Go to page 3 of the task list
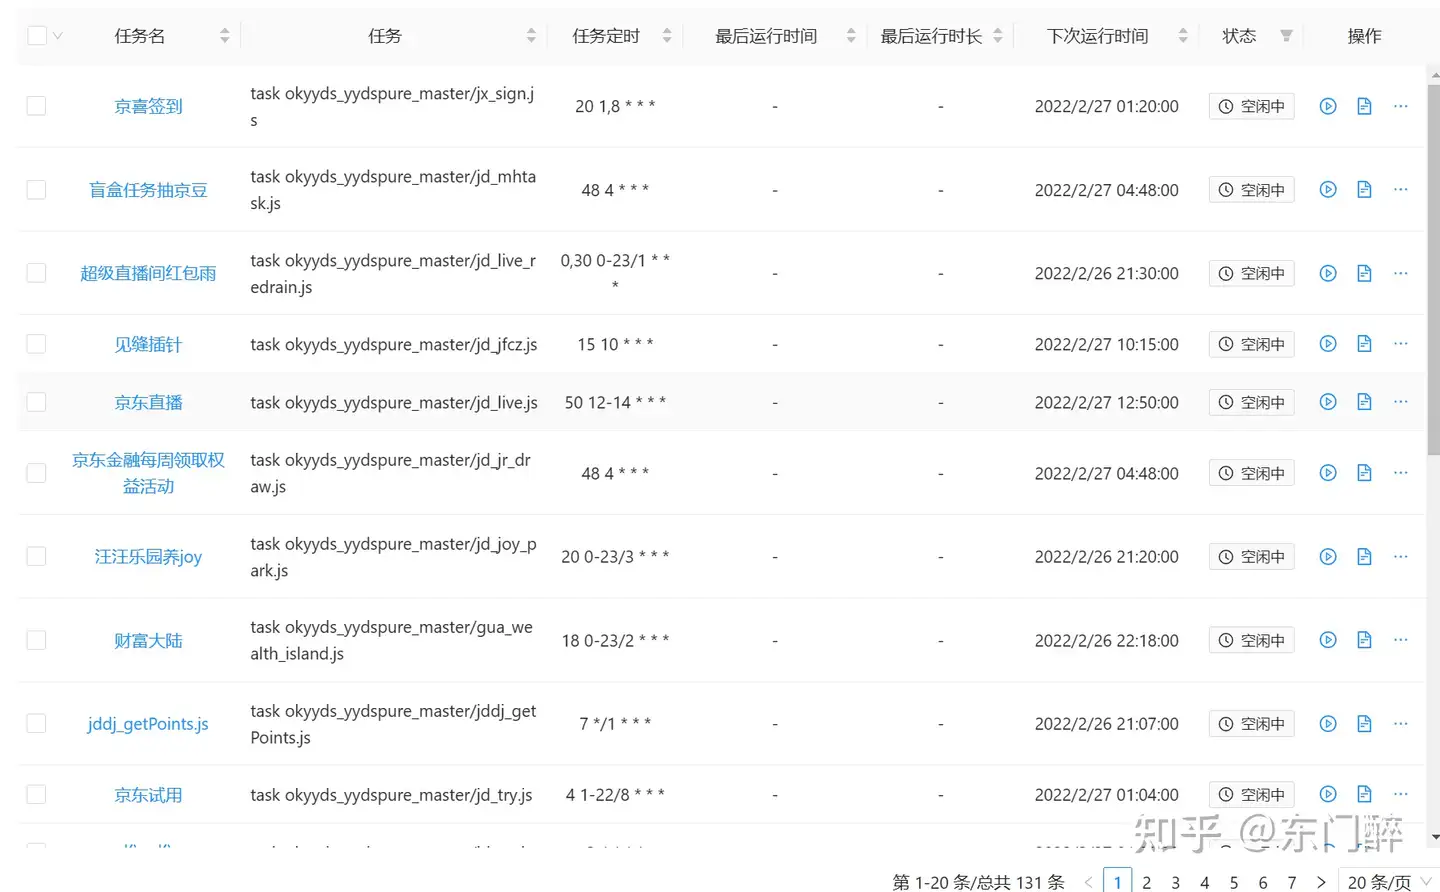This screenshot has height=892, width=1440. click(x=1175, y=882)
